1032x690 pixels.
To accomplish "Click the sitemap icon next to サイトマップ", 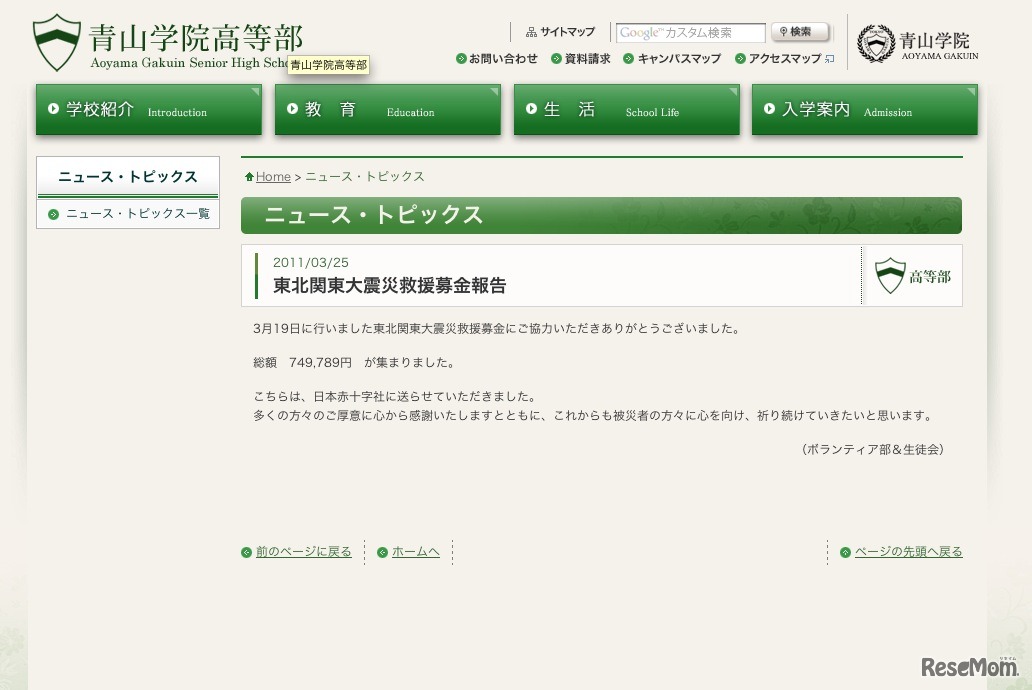I will (531, 32).
